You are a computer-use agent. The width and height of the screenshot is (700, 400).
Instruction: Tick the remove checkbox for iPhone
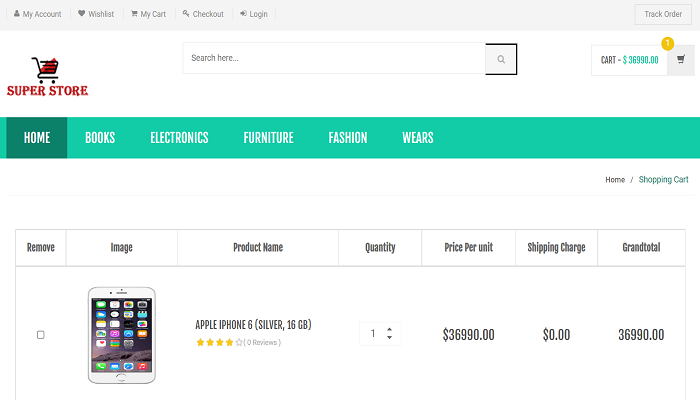41,335
